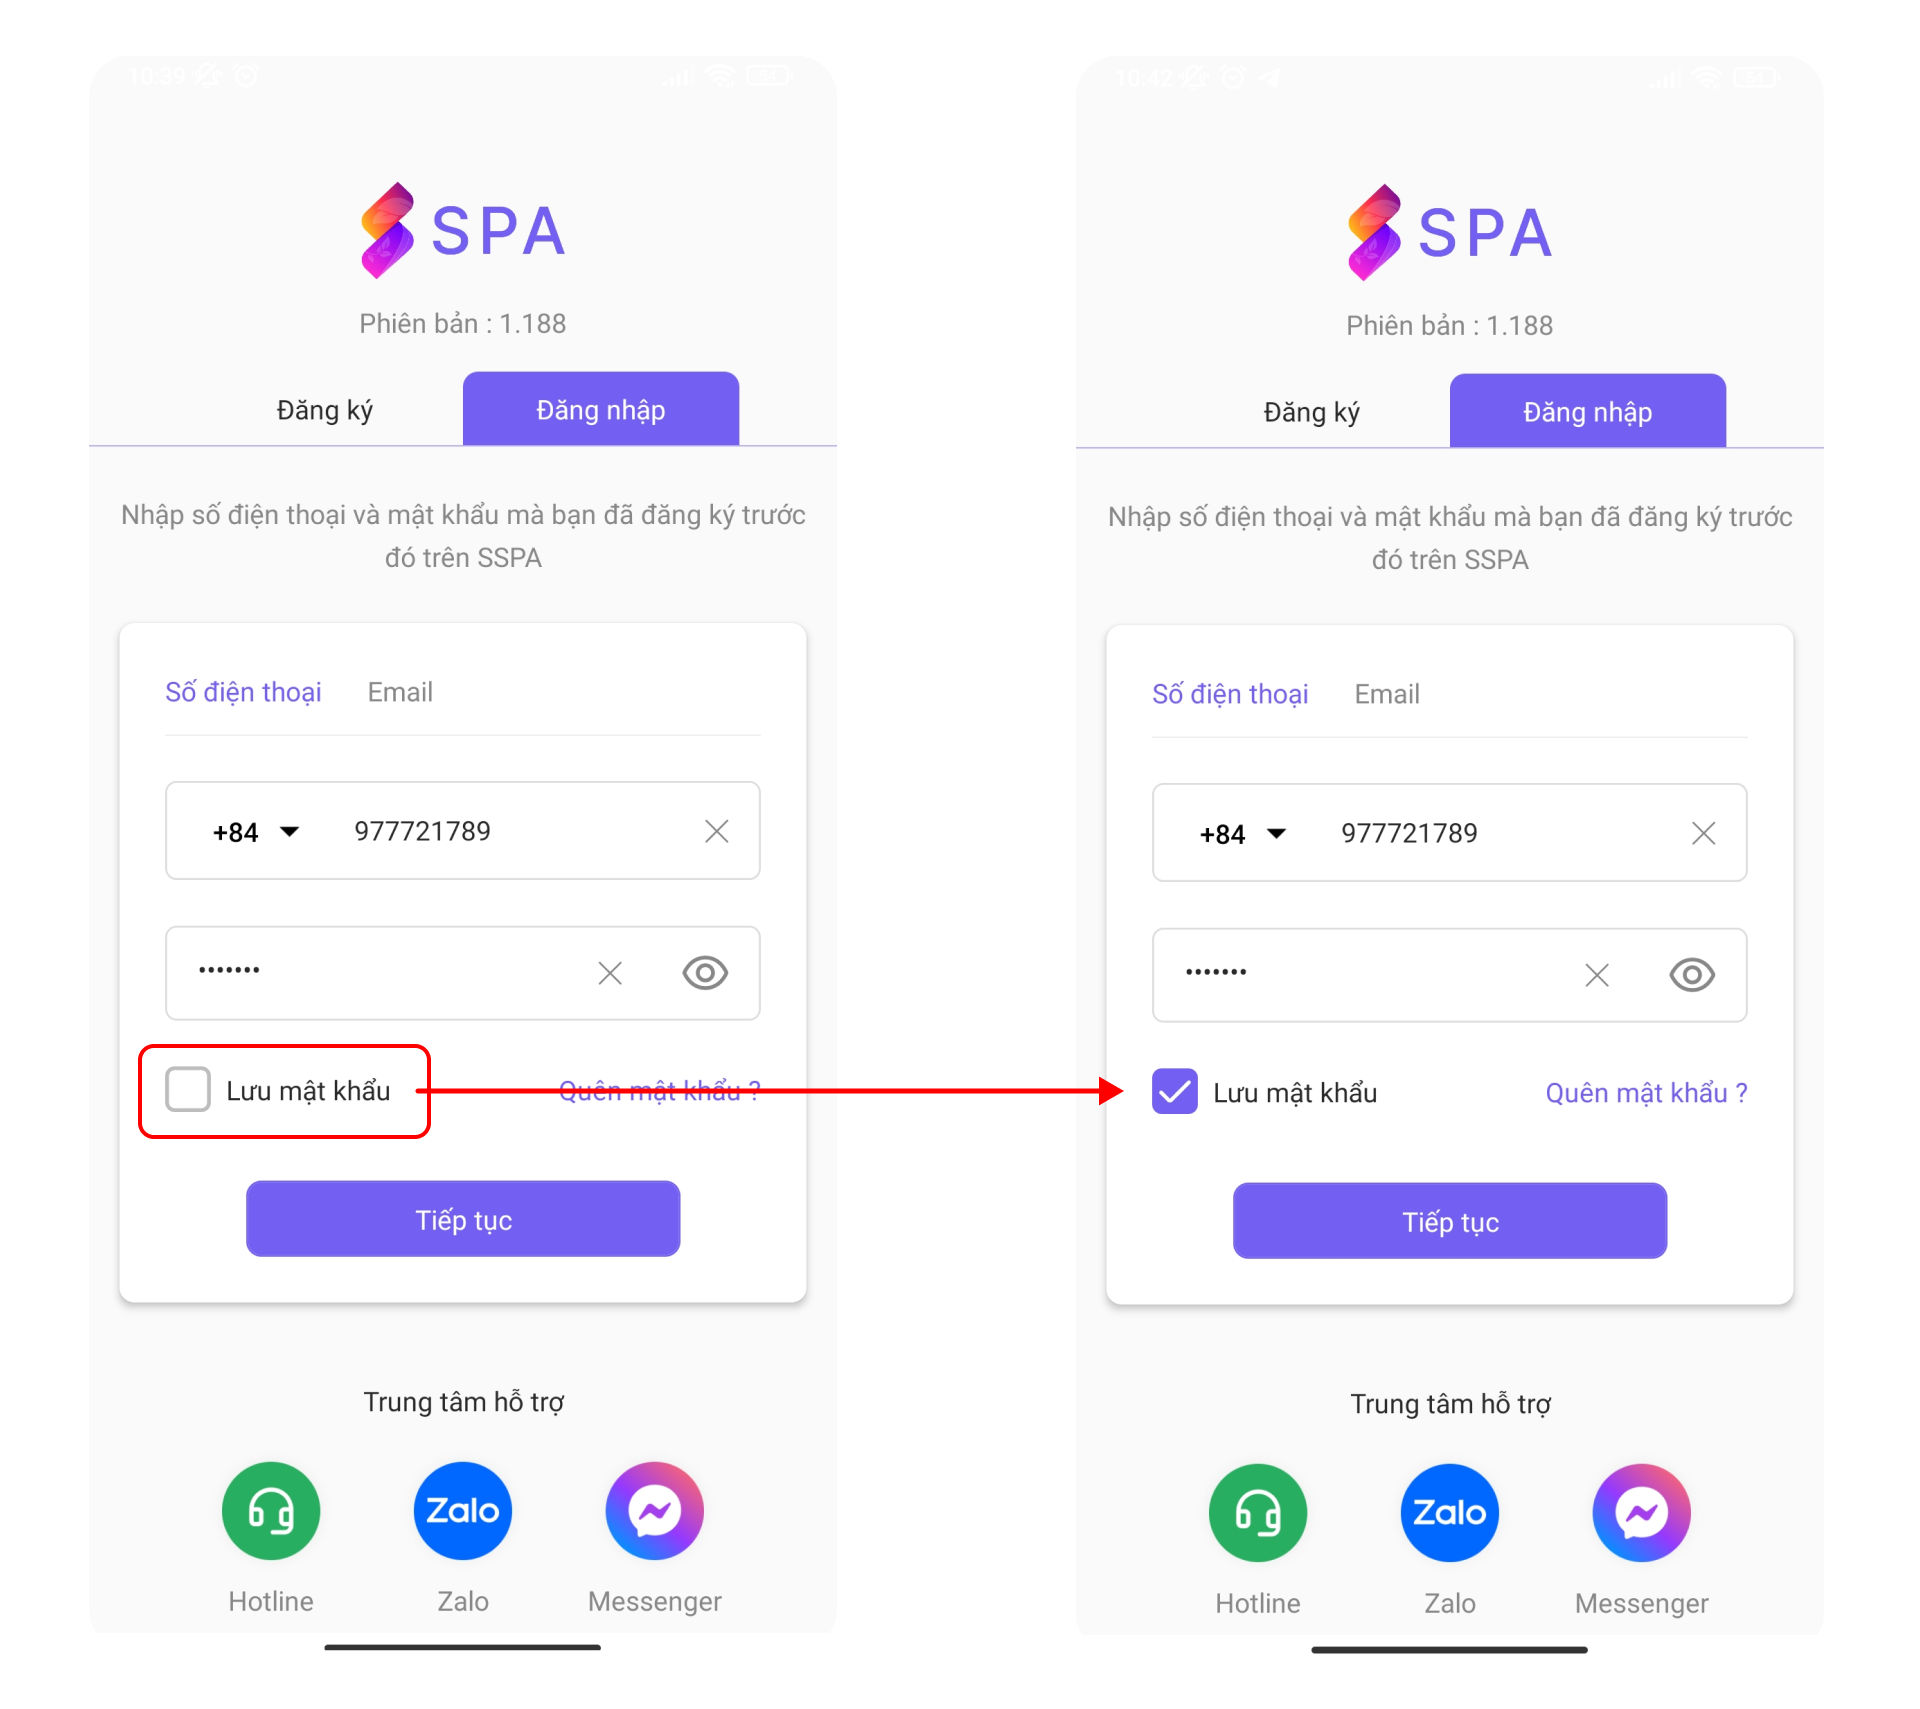The width and height of the screenshot is (1920, 1709).
Task: Focus the 977721789 phone number field on right screen
Action: pos(1450,833)
